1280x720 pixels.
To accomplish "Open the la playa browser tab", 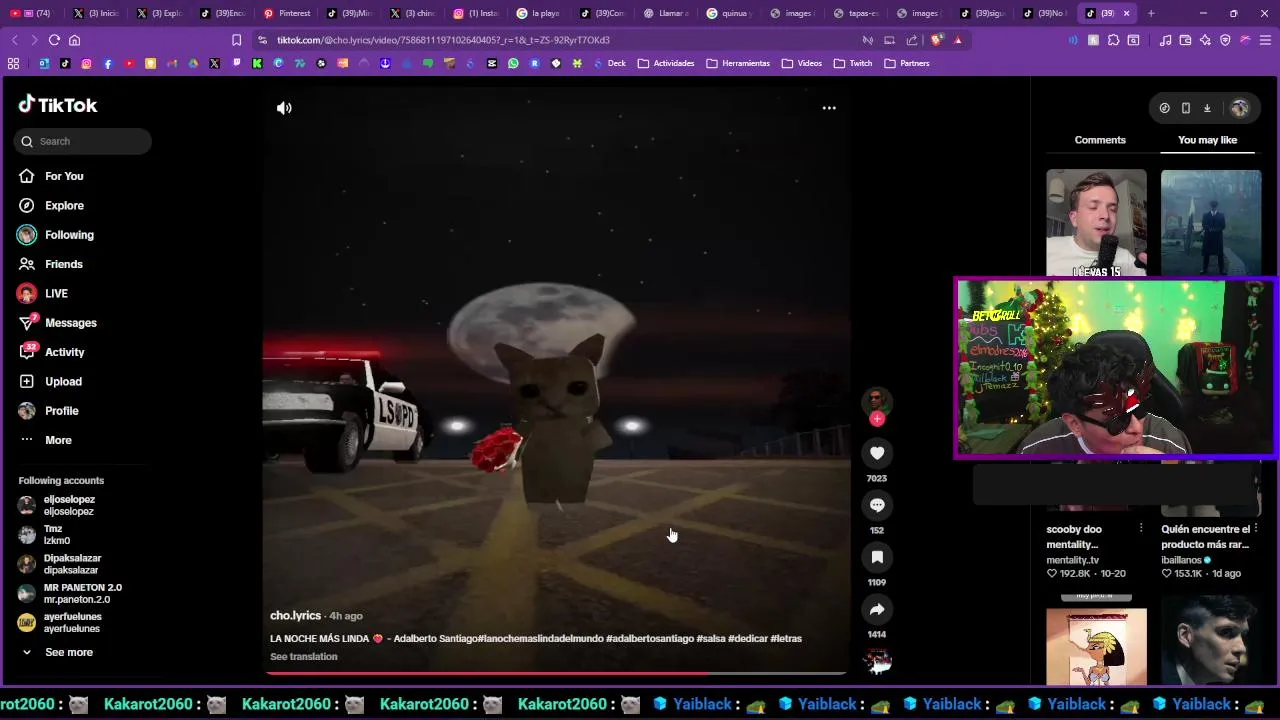I will [x=538, y=13].
